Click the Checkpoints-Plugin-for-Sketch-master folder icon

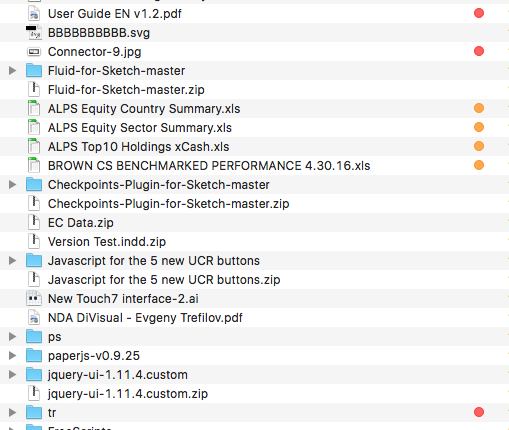[x=34, y=185]
